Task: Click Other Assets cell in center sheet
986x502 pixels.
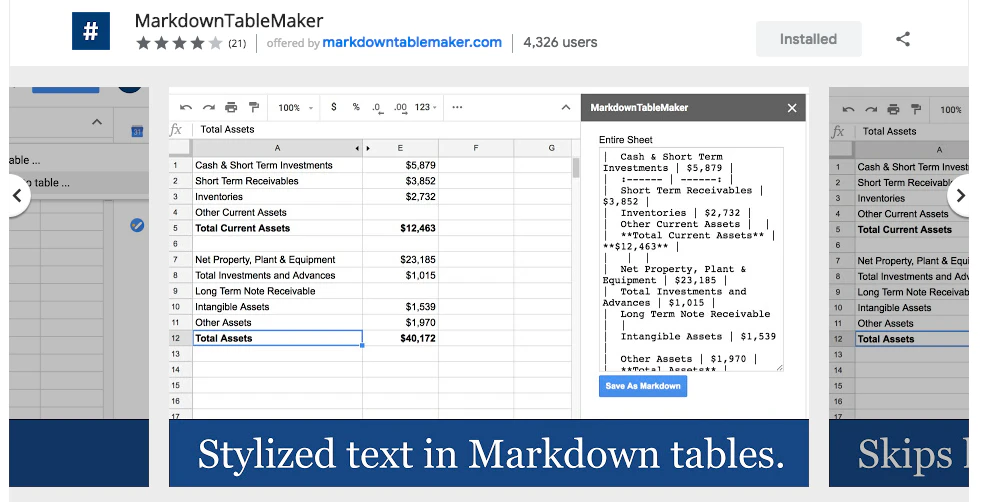Action: 277,323
